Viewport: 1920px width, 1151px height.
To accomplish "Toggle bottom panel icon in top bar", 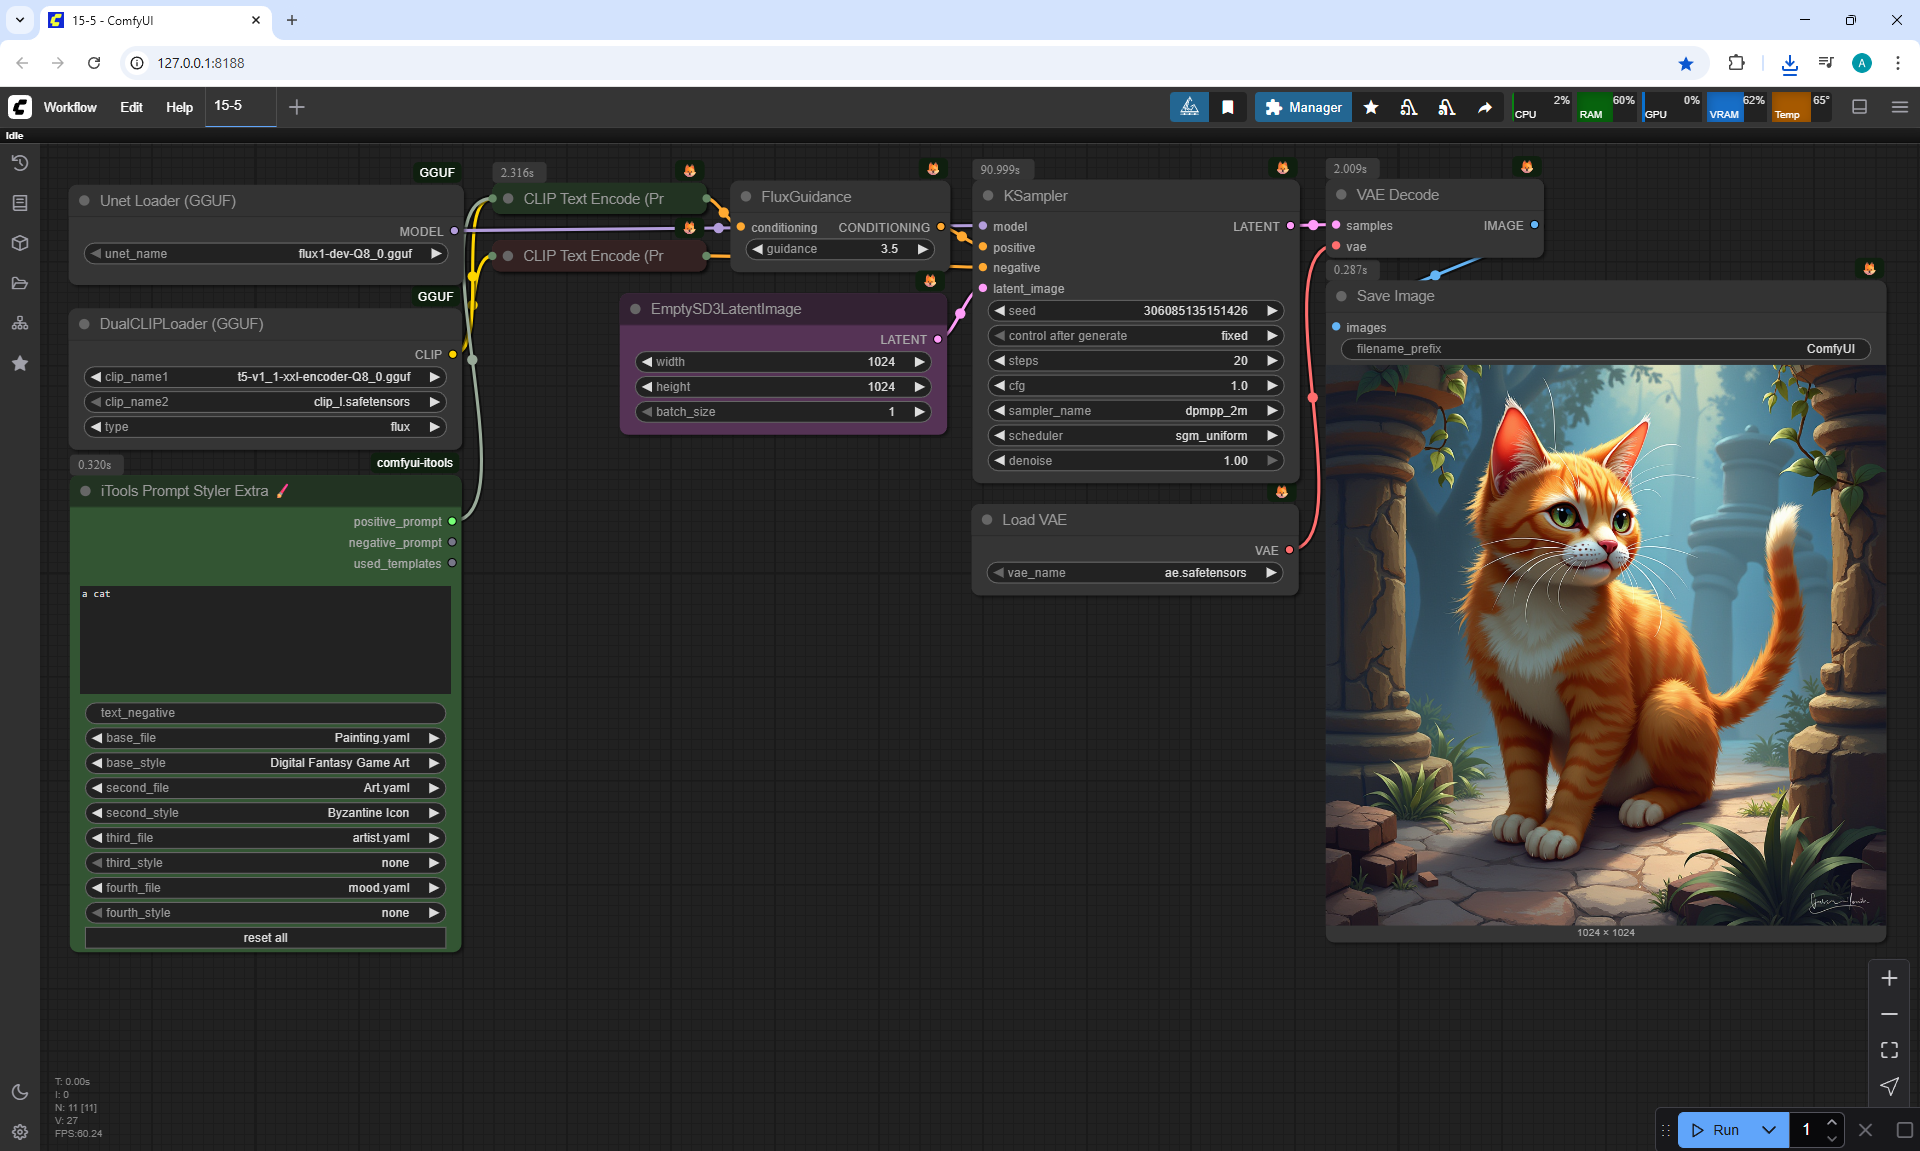I will coord(1860,107).
